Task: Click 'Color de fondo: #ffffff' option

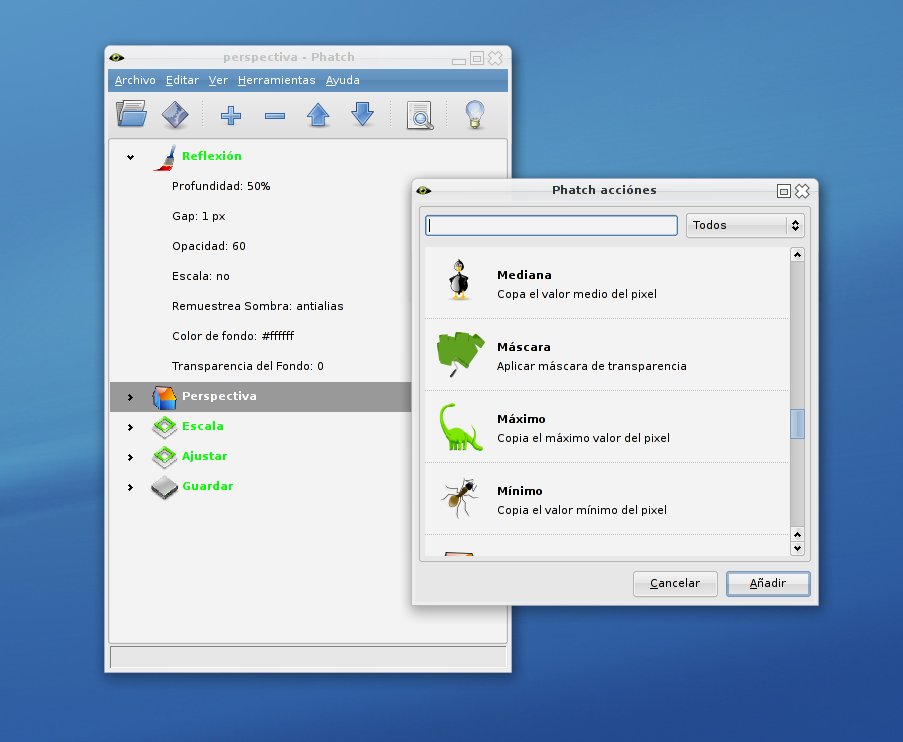Action: tap(233, 336)
